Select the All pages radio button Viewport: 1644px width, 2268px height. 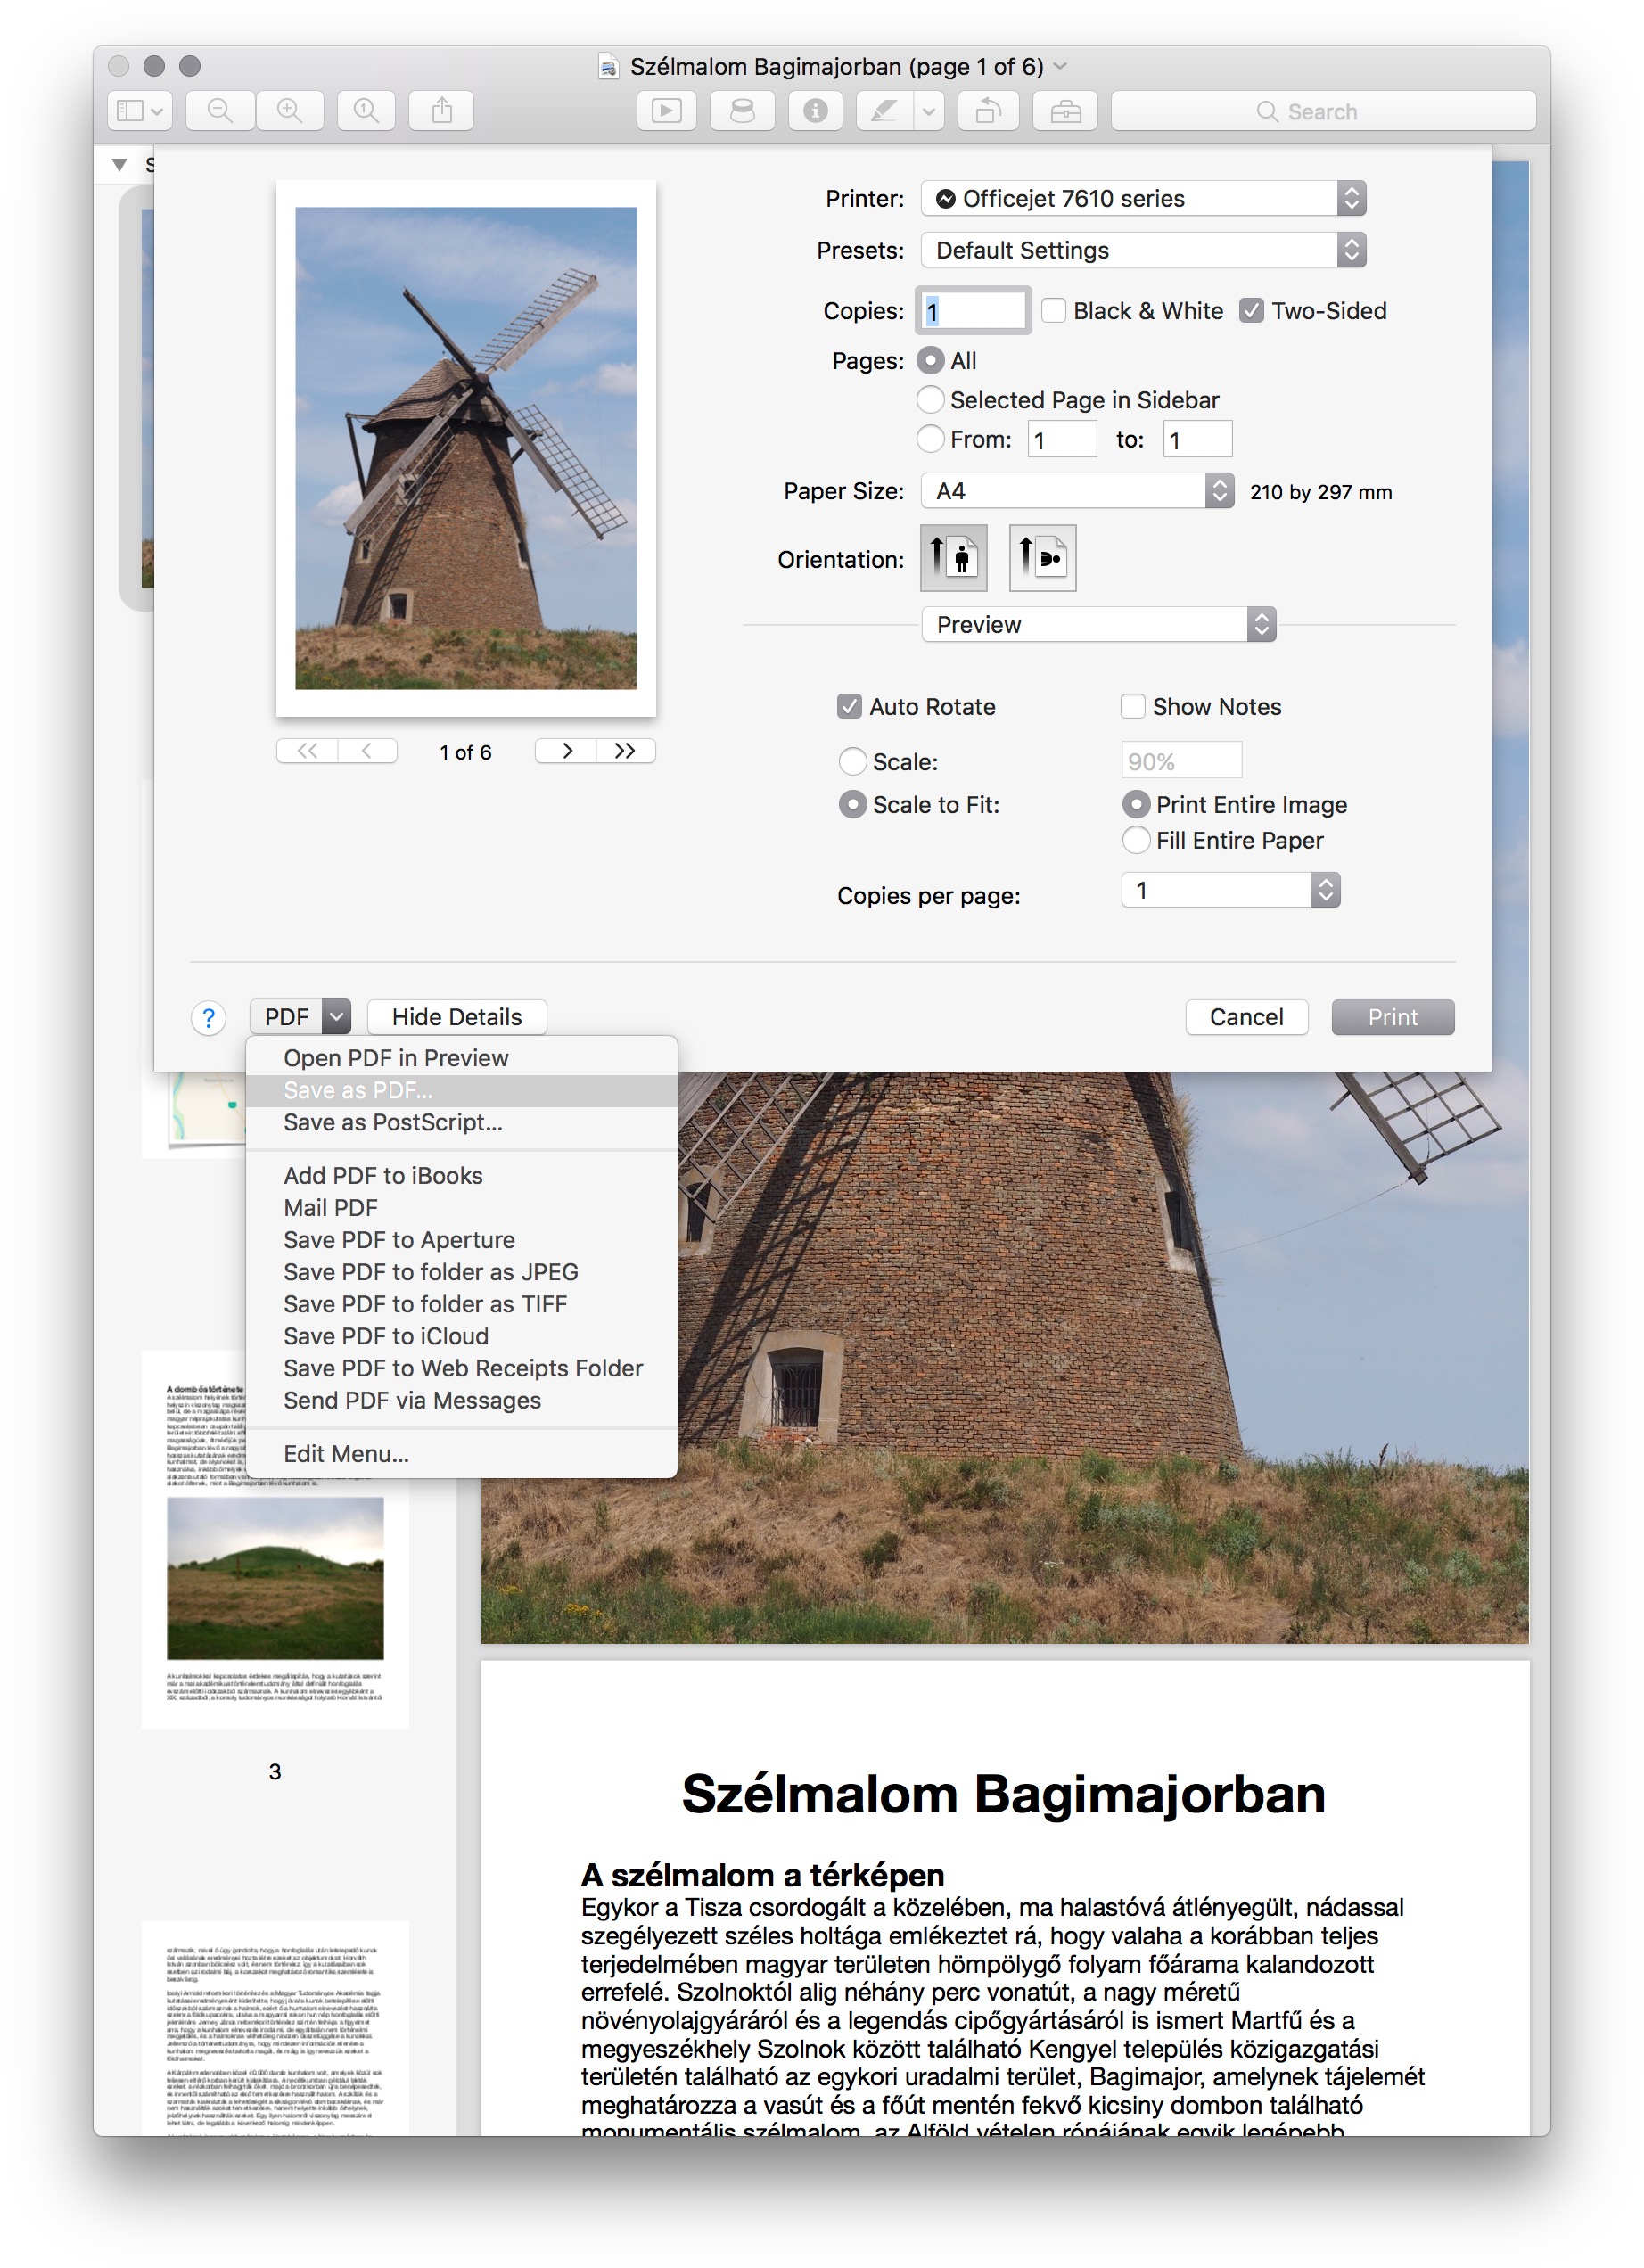(931, 361)
